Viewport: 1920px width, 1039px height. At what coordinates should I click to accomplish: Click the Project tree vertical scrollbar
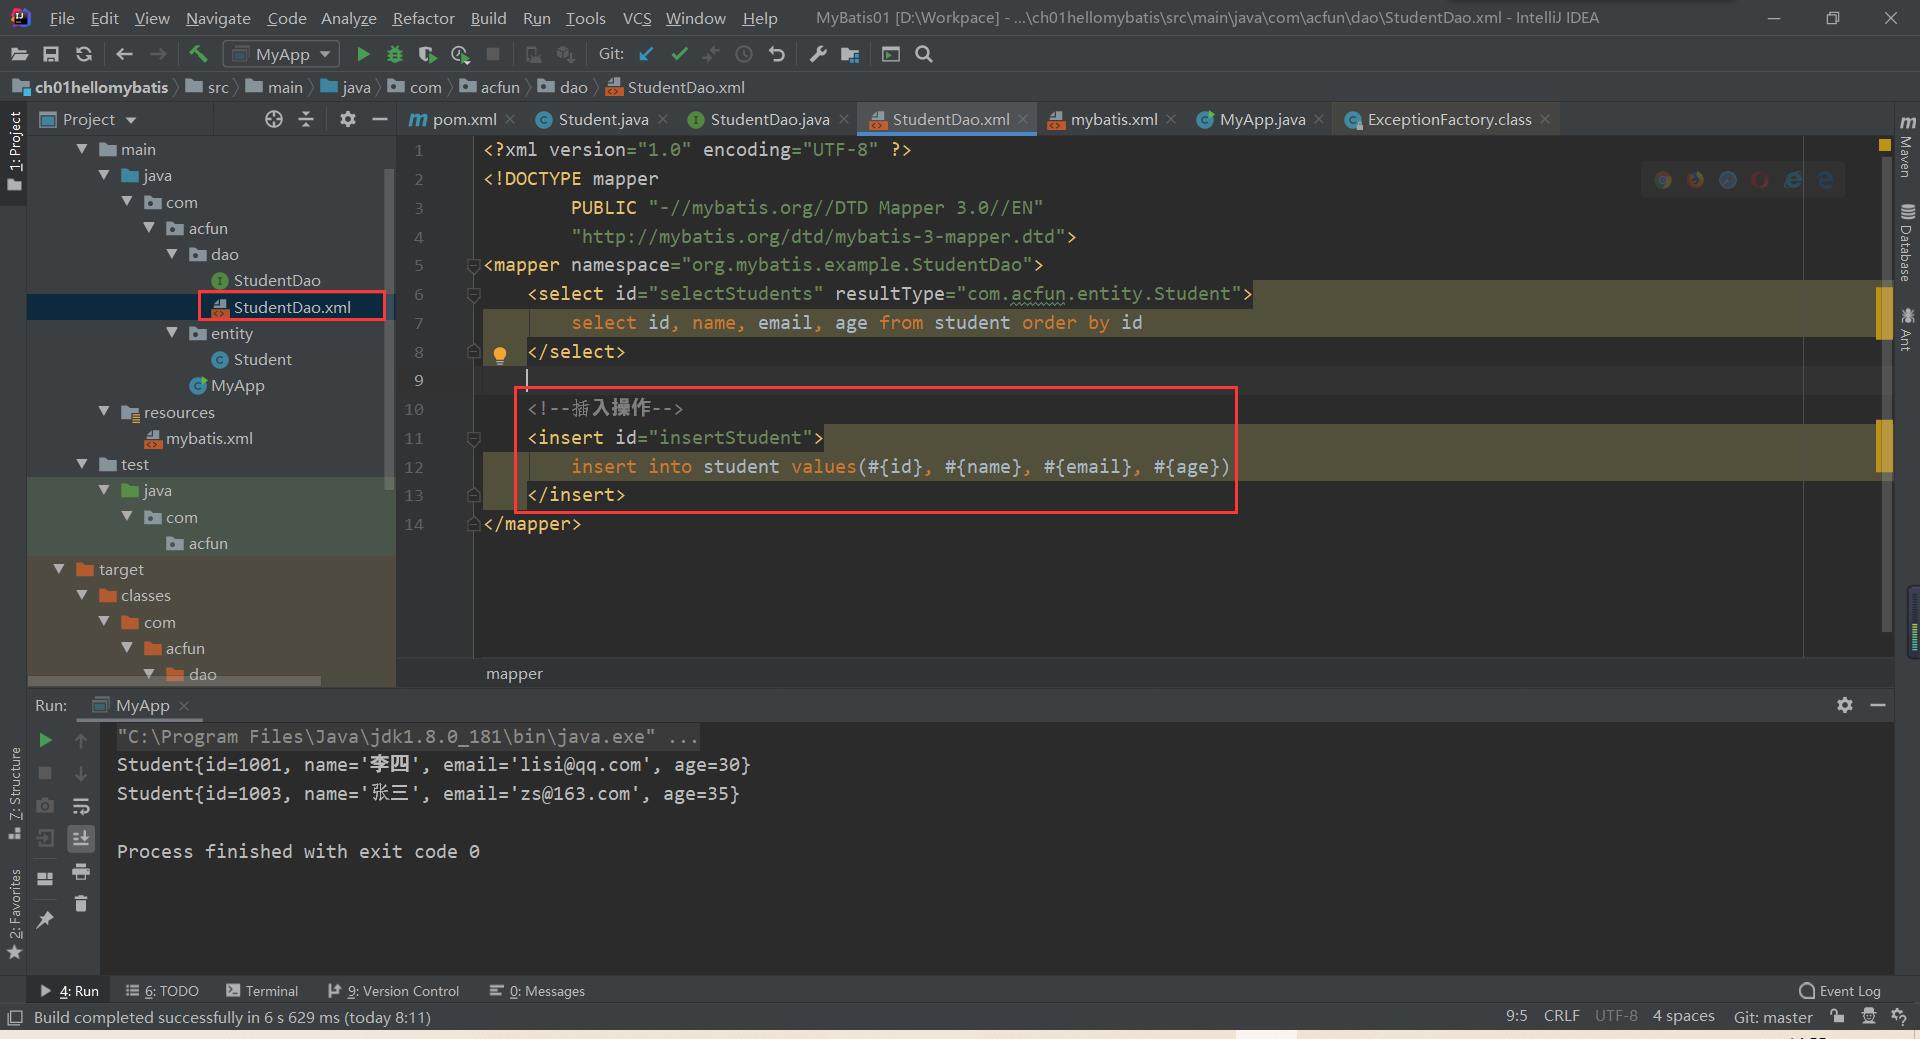pos(389,330)
